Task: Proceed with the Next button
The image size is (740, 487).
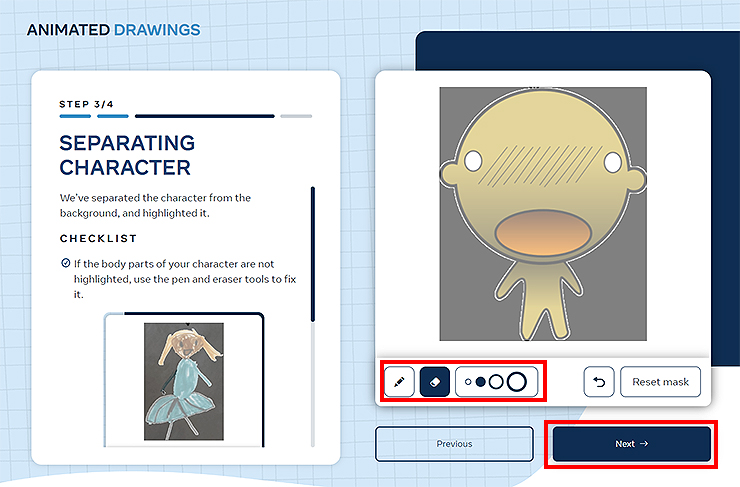Action: tap(631, 444)
